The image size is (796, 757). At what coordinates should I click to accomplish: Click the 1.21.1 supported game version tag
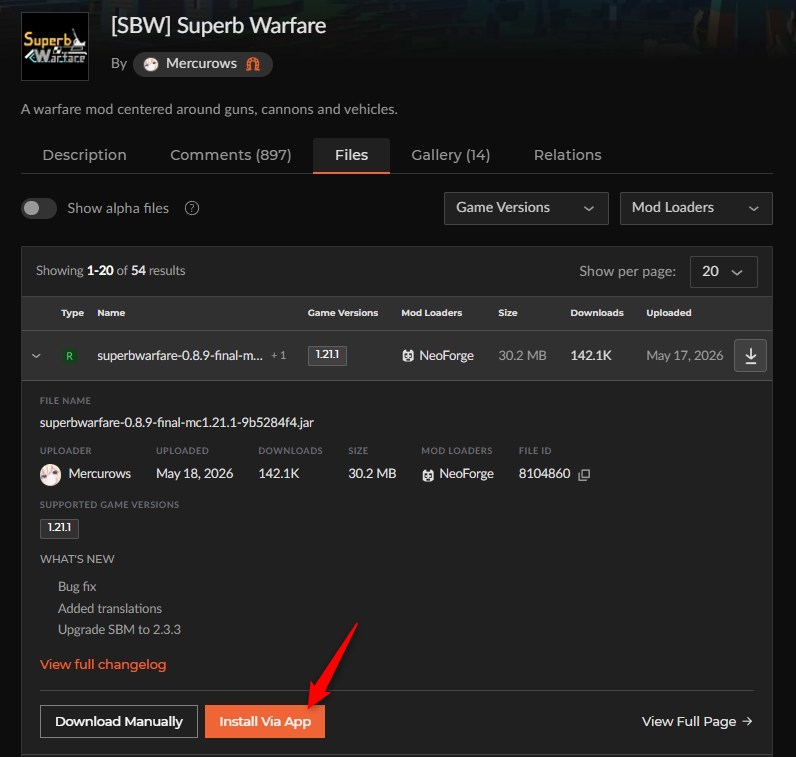tap(59, 528)
